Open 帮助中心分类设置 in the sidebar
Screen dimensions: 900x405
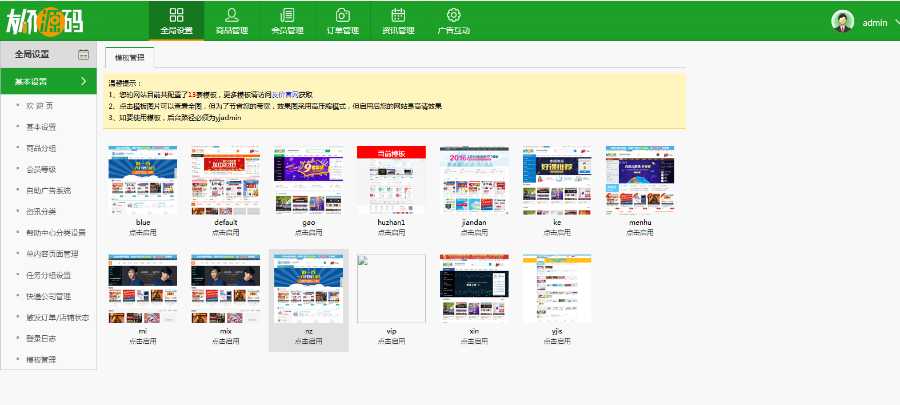point(56,232)
